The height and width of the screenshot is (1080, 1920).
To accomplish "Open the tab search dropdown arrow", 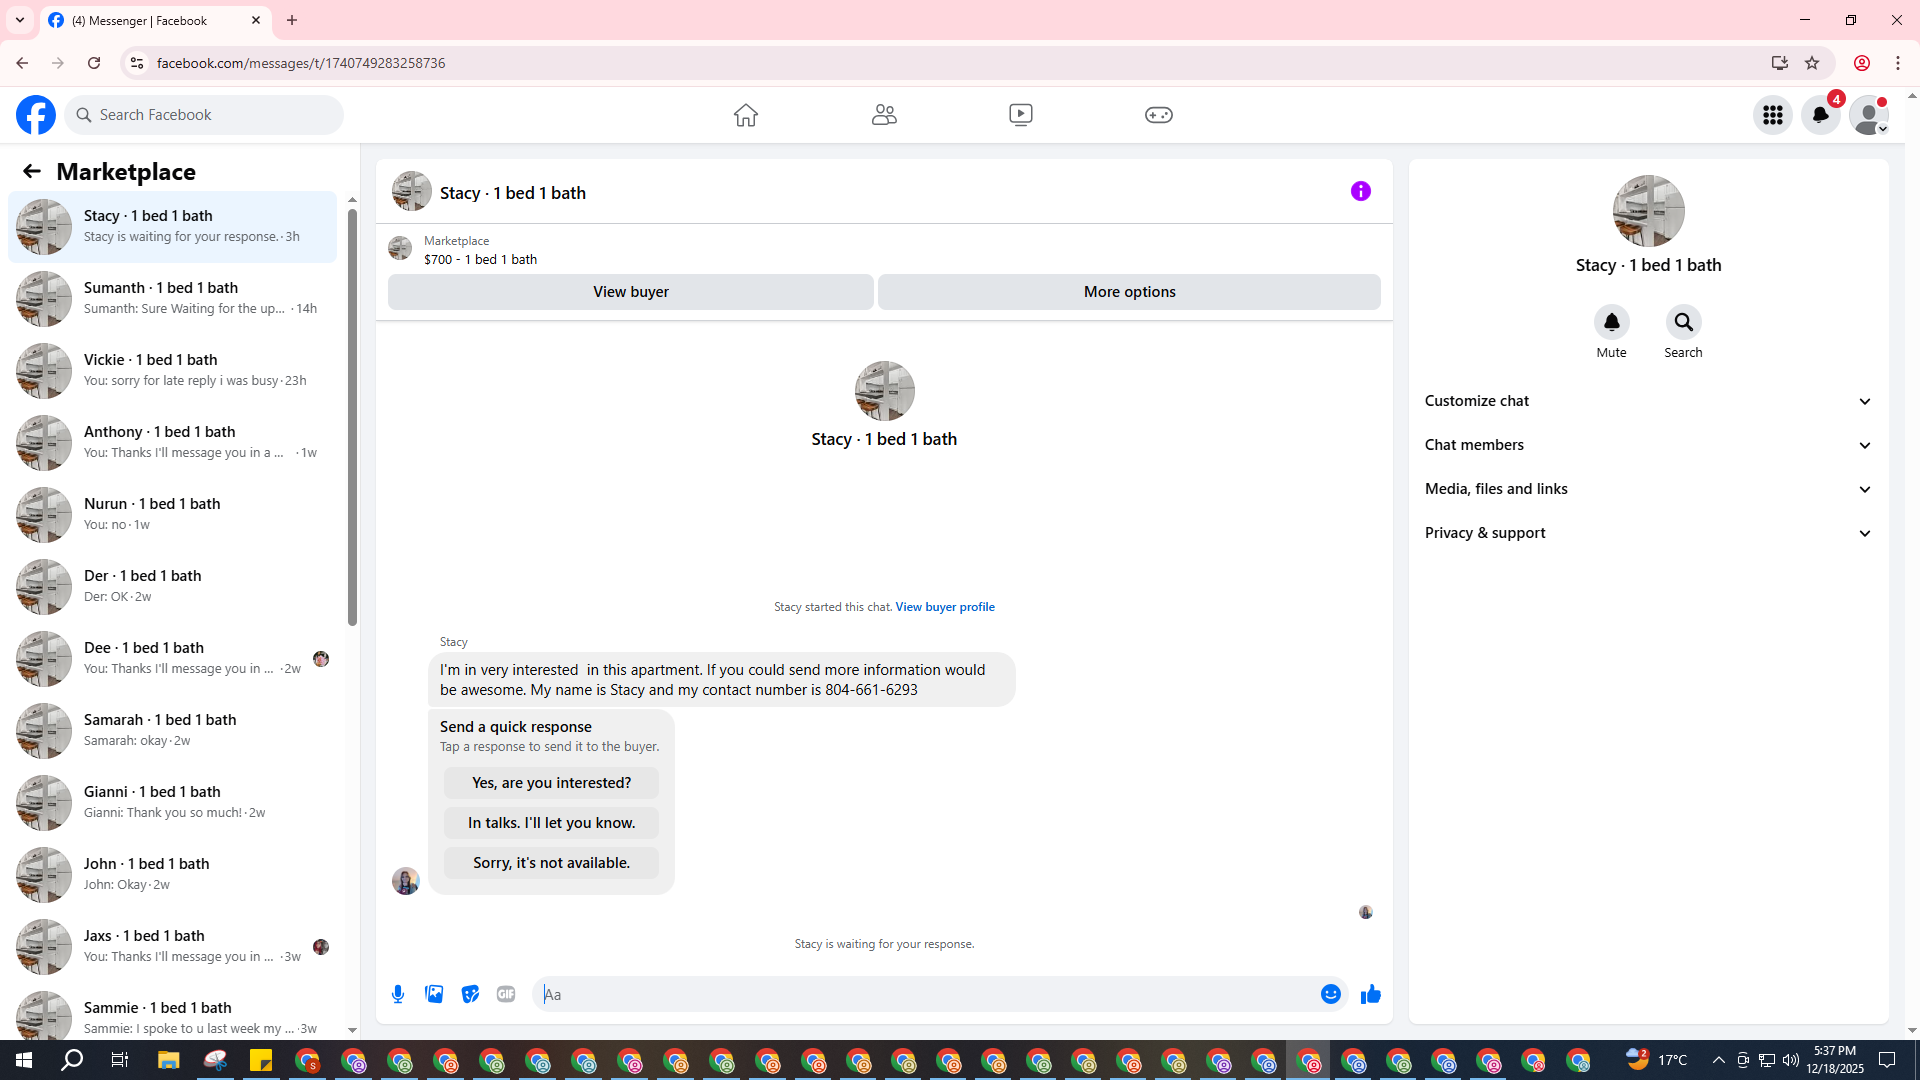I will pyautogui.click(x=20, y=20).
